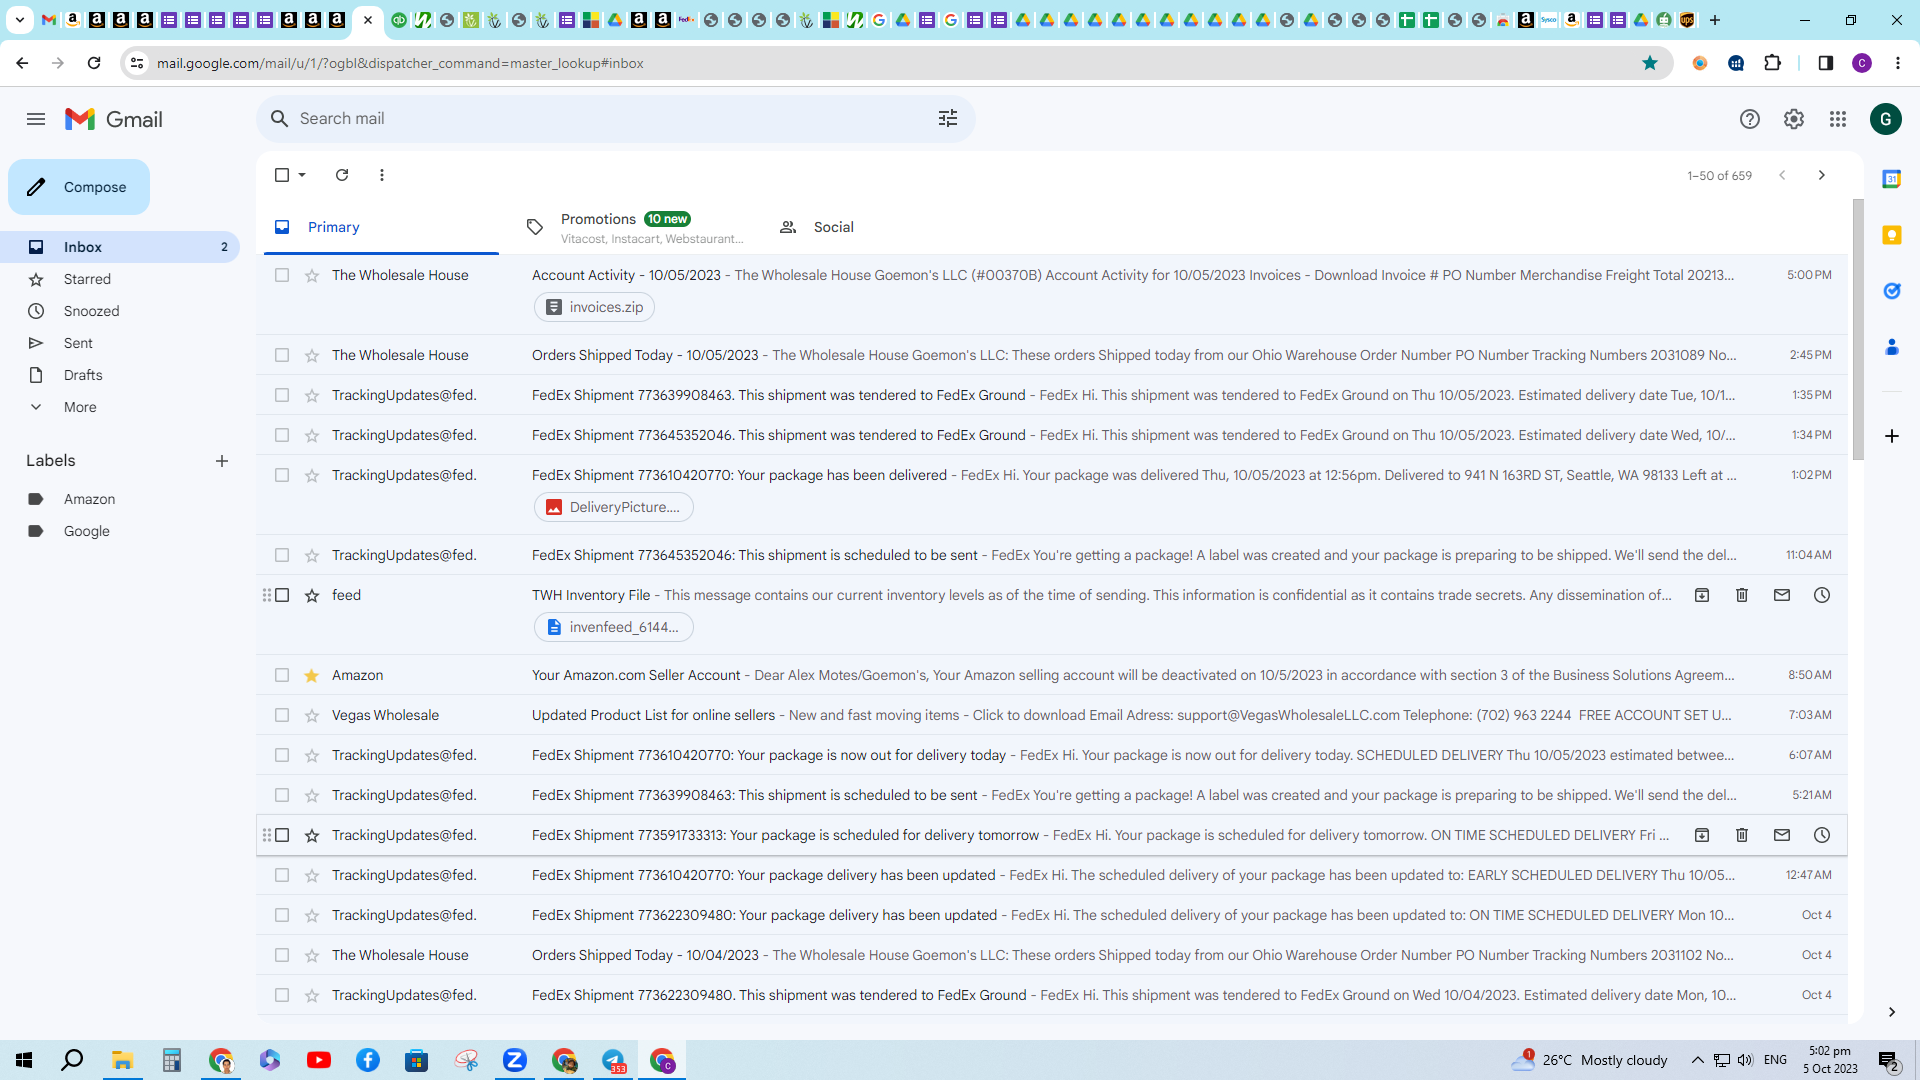Archive the FedEx Shipment 773591733313 email
Image resolution: width=1920 pixels, height=1080 pixels.
click(1702, 835)
